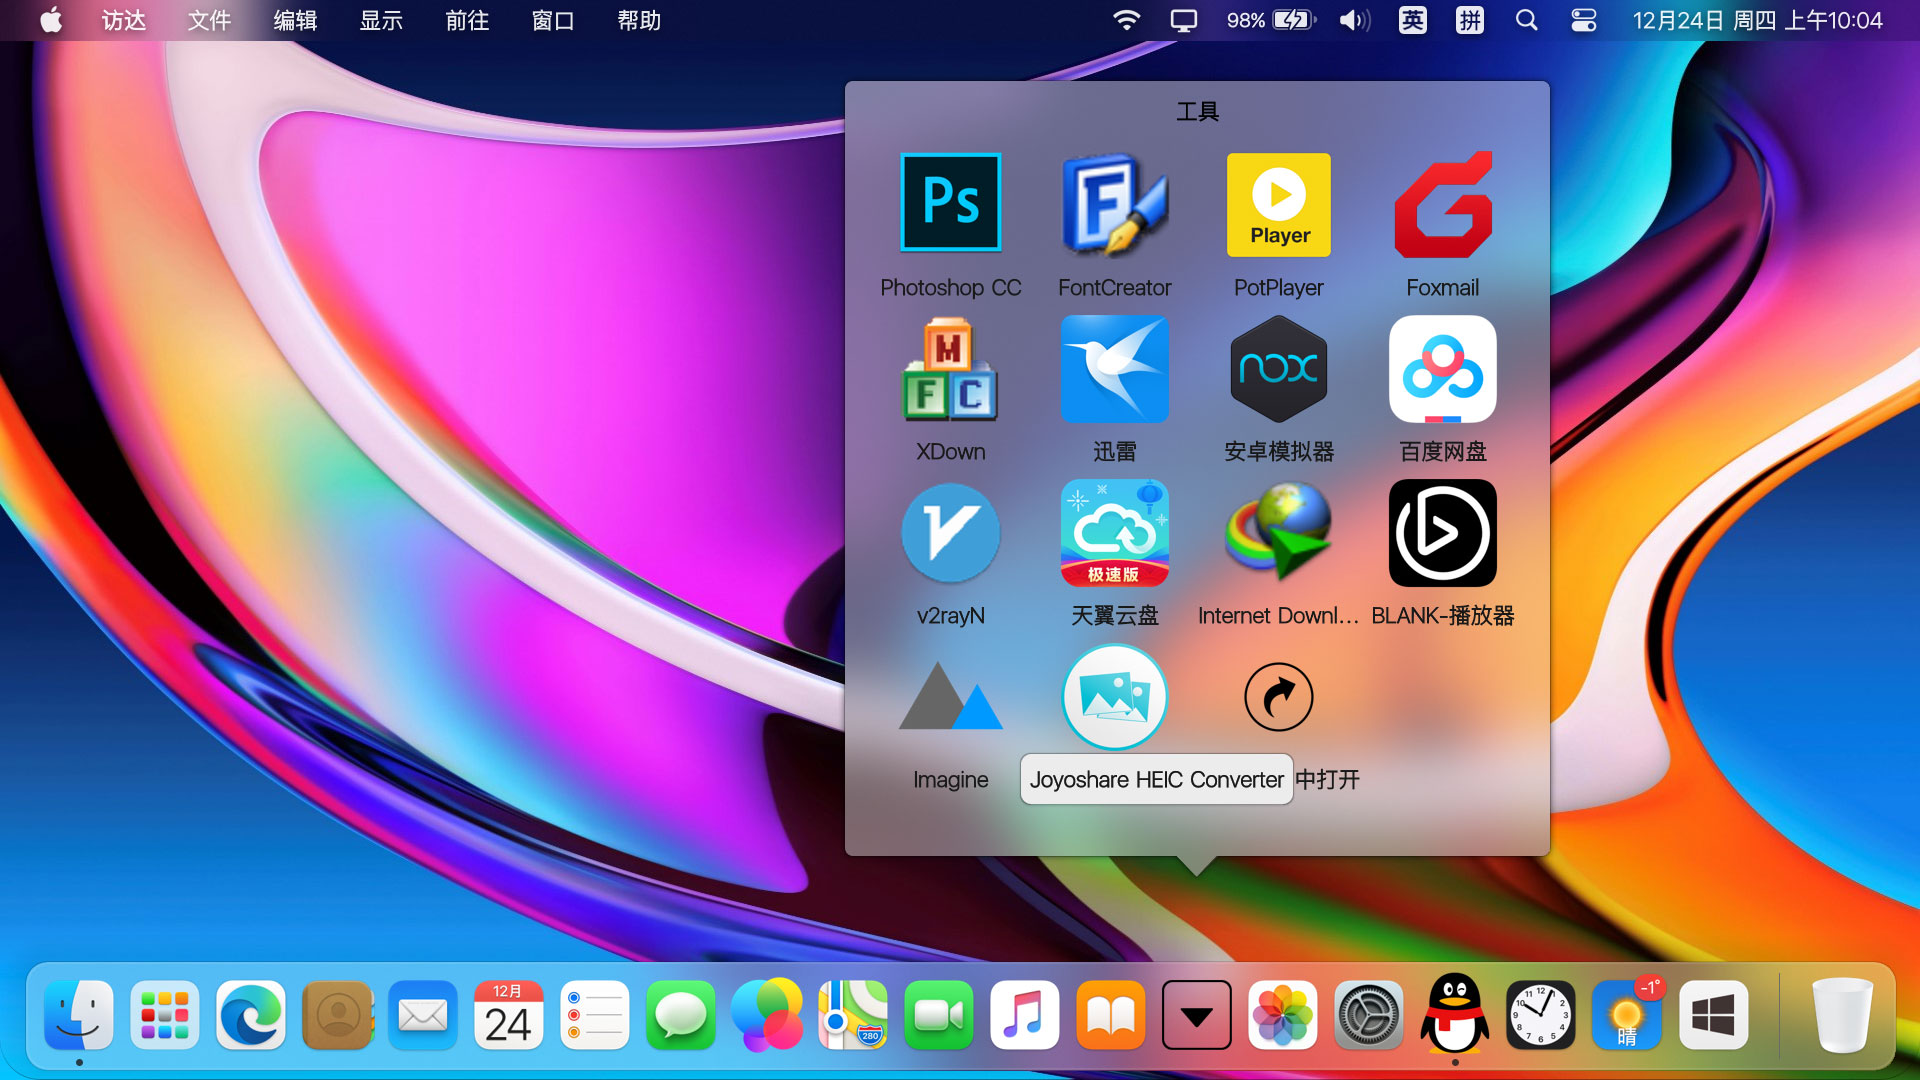Click Joyoshare HEIC Converter tooltip

coord(1155,778)
